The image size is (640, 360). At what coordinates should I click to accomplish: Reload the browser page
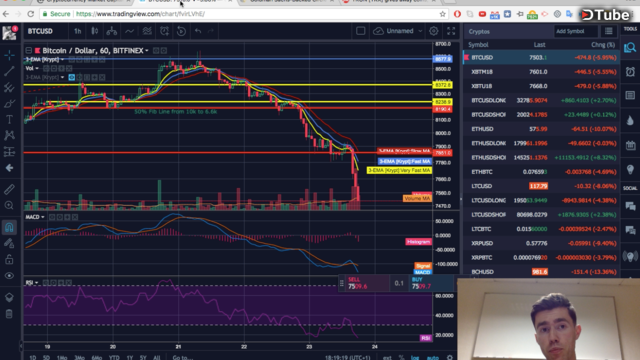click(x=31, y=14)
